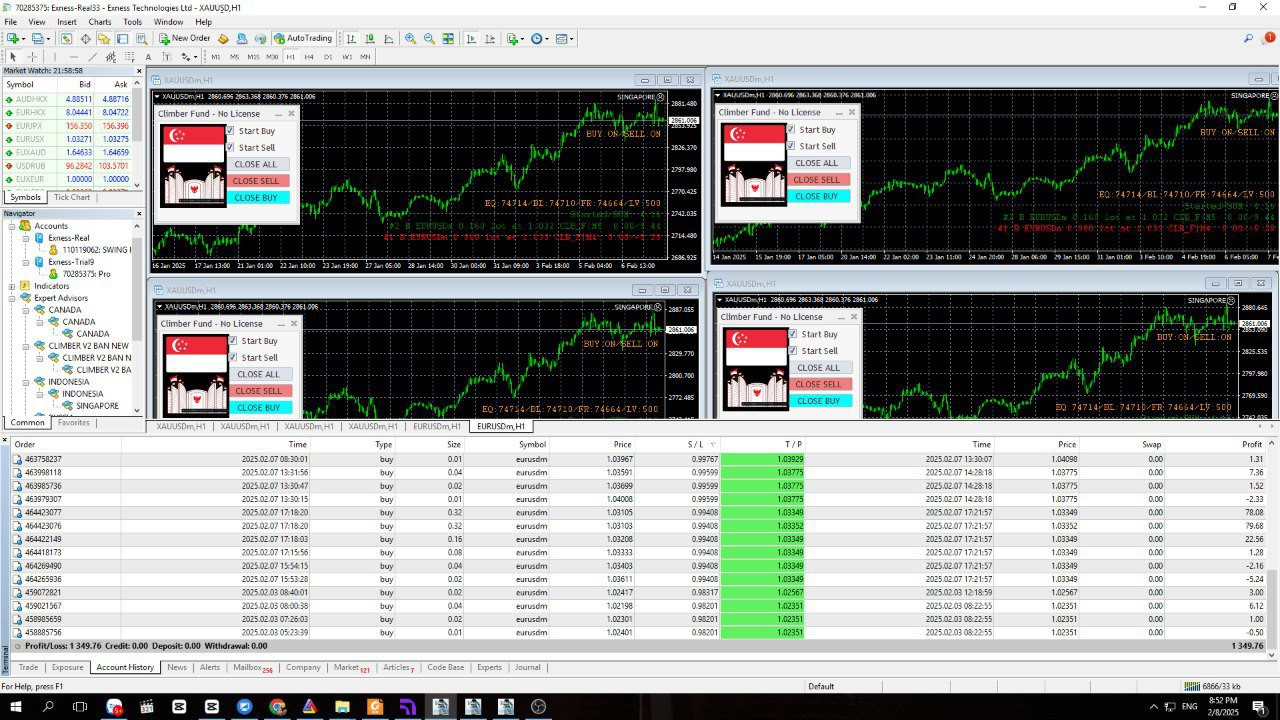This screenshot has width=1280, height=720.
Task: Uncheck Start Buy in bottom-right chart panel
Action: point(793,334)
